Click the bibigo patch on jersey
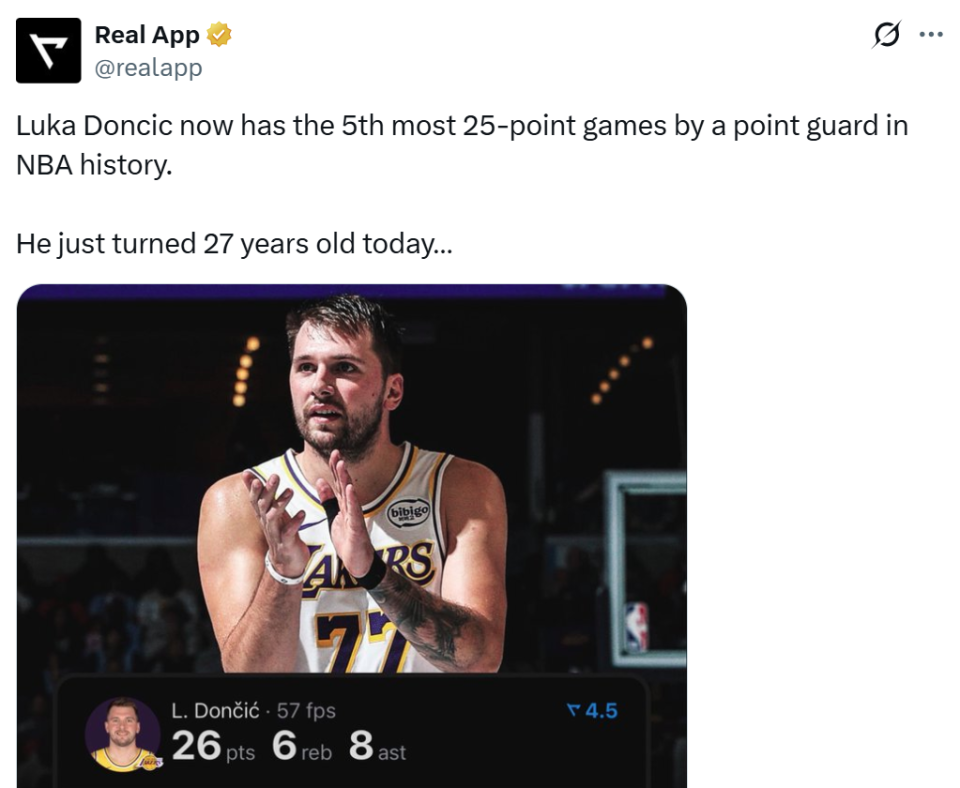 click(409, 514)
